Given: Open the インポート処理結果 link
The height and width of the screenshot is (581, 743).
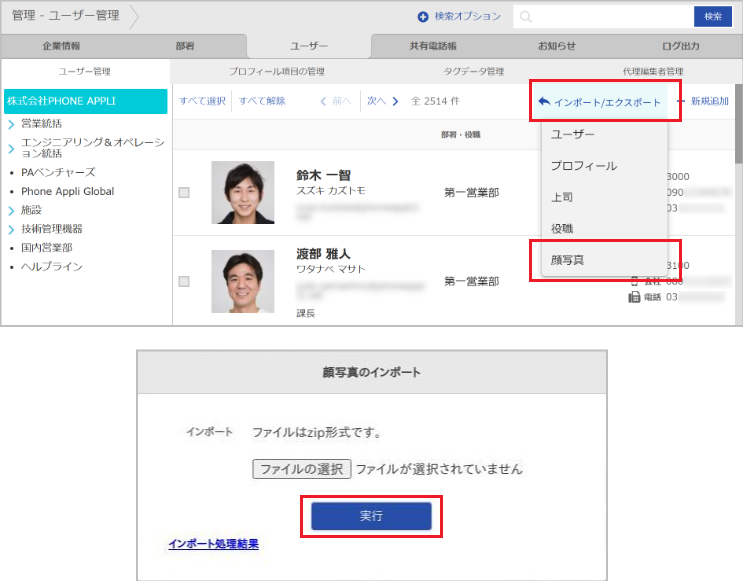Looking at the screenshot, I should click(x=213, y=544).
